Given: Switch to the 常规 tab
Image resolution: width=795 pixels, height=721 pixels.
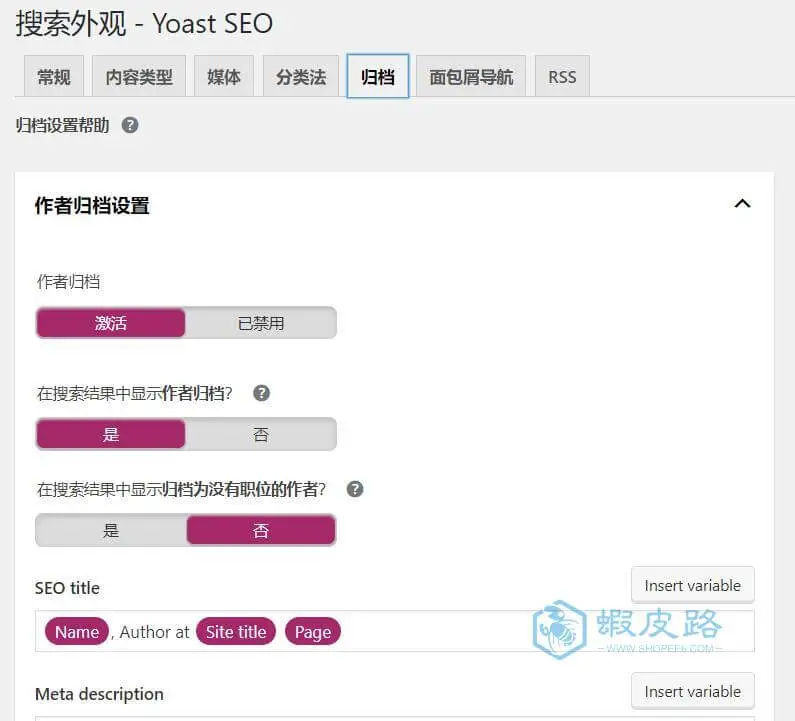Looking at the screenshot, I should [x=54, y=77].
